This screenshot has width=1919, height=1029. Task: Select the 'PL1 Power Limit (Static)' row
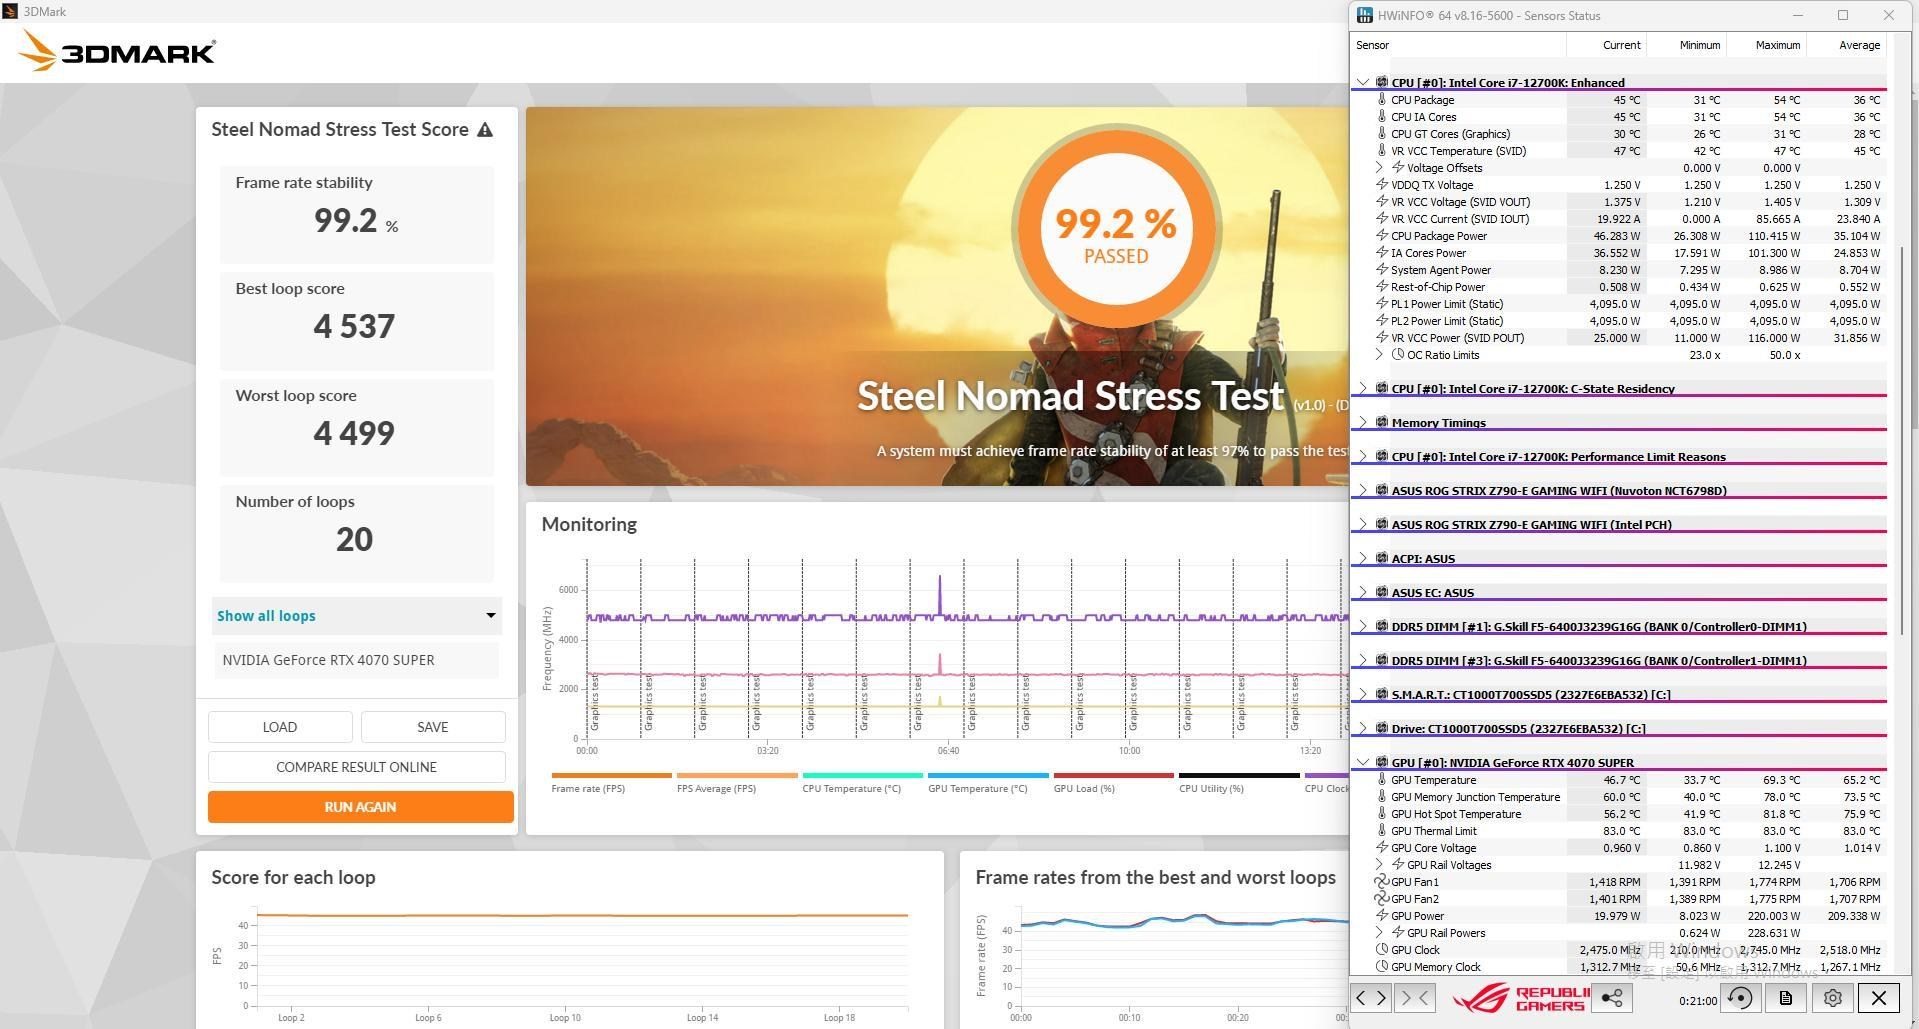coord(1618,304)
